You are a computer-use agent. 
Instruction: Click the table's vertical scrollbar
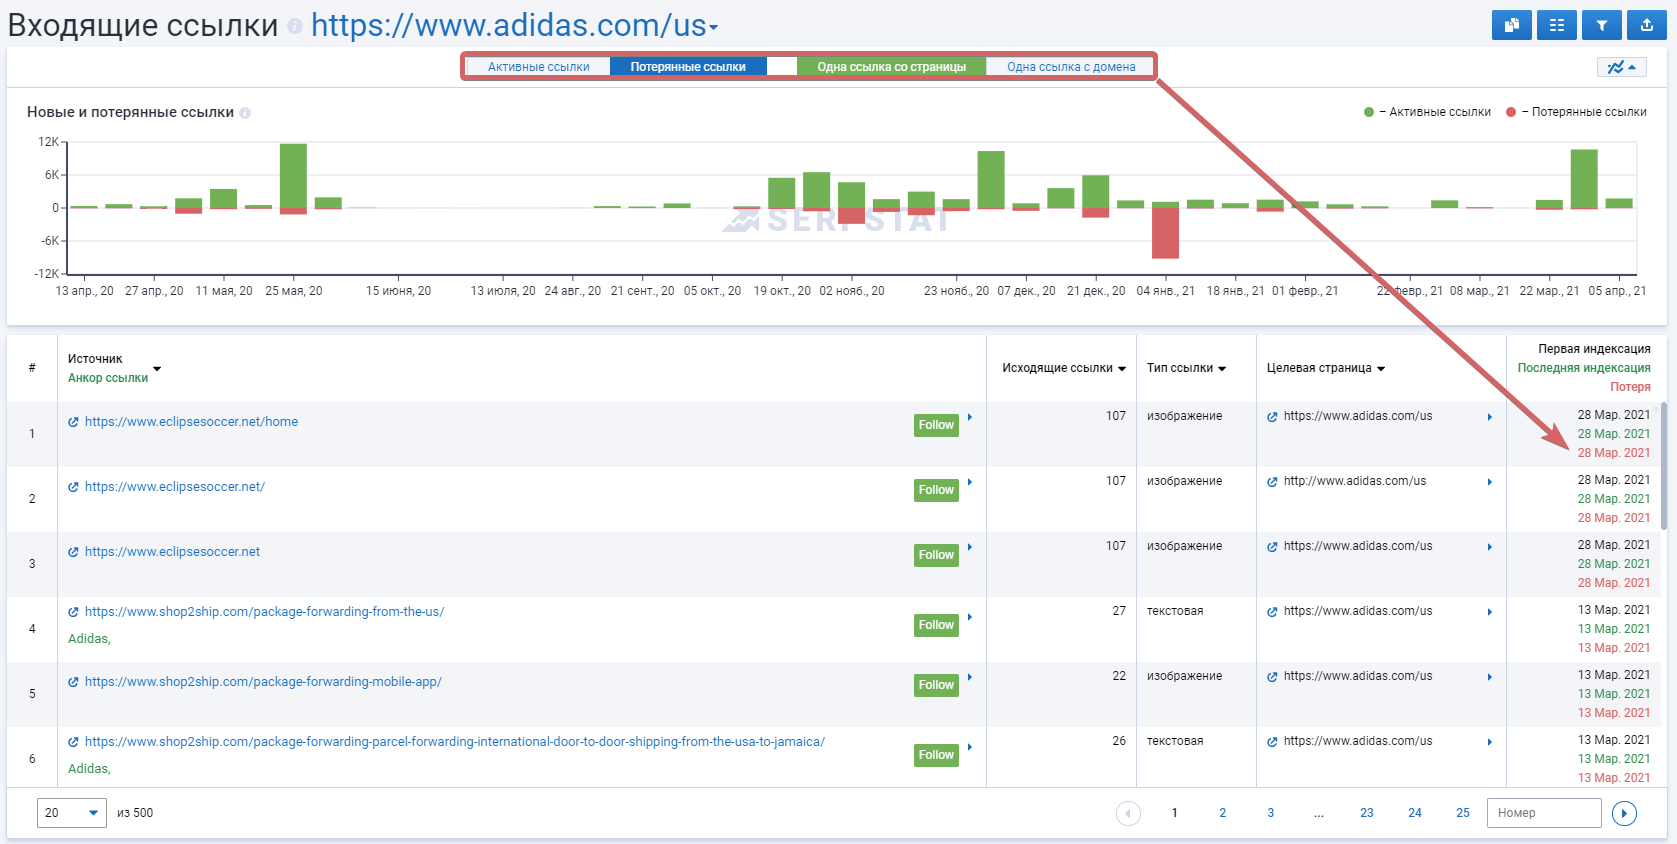(1663, 466)
